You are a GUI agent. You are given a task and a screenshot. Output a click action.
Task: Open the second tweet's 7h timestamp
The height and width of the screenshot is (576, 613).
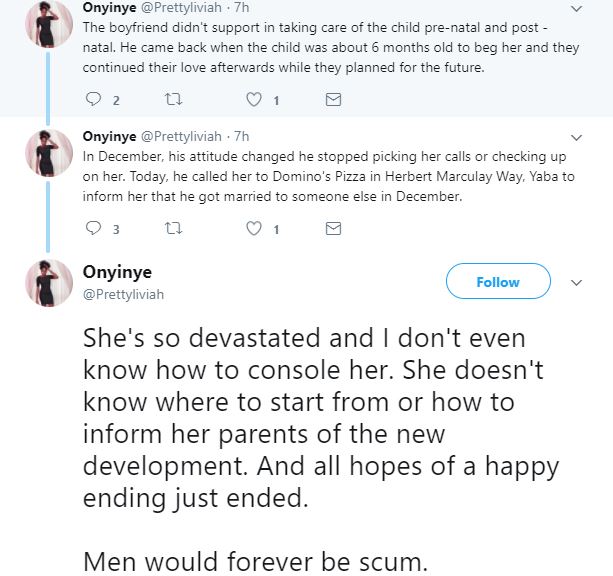point(241,136)
